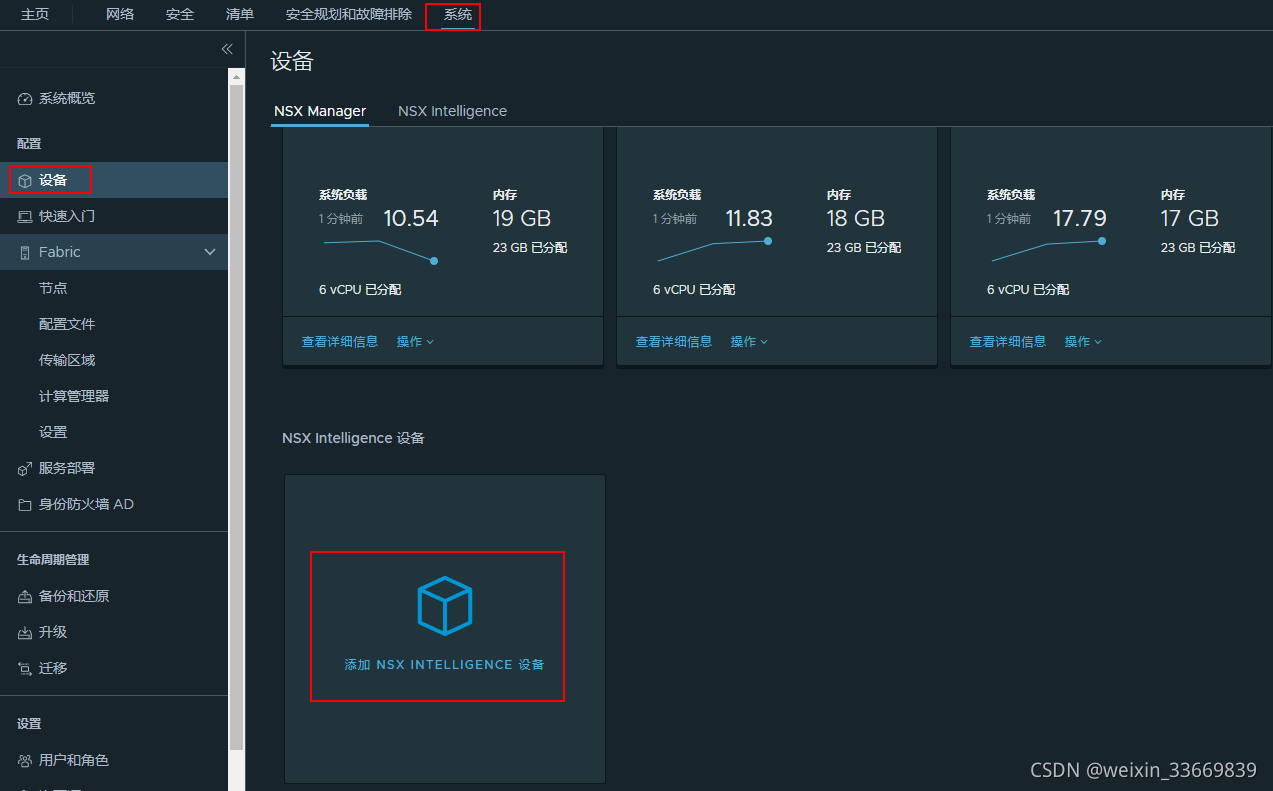1273x791 pixels.
Task: Switch to the NSX Manager tab
Action: tap(320, 111)
